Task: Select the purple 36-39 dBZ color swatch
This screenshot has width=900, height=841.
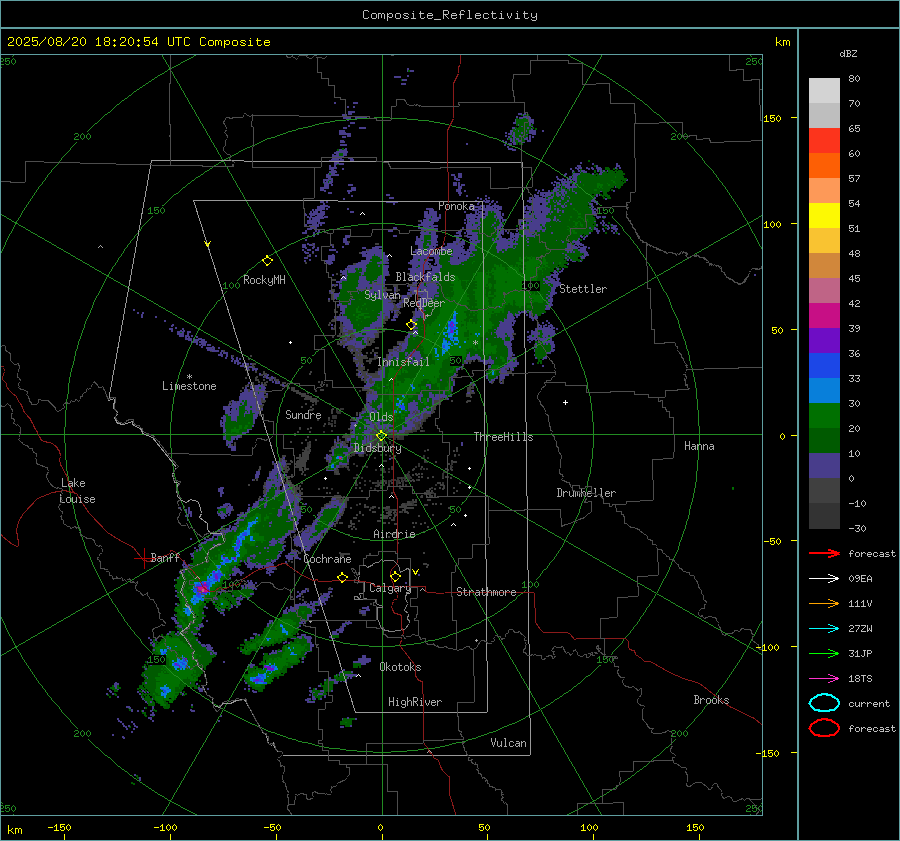Action: pos(824,340)
